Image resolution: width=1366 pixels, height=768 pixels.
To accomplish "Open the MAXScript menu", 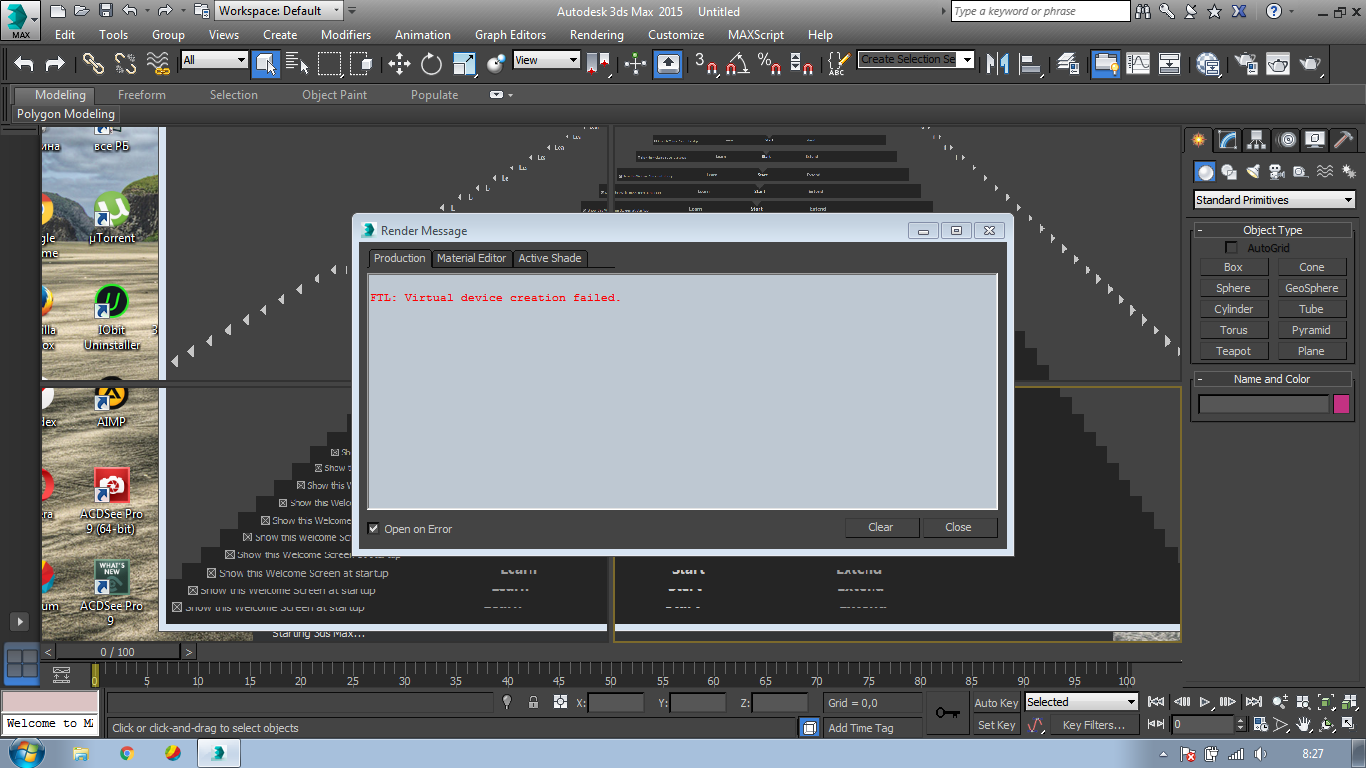I will pos(756,34).
